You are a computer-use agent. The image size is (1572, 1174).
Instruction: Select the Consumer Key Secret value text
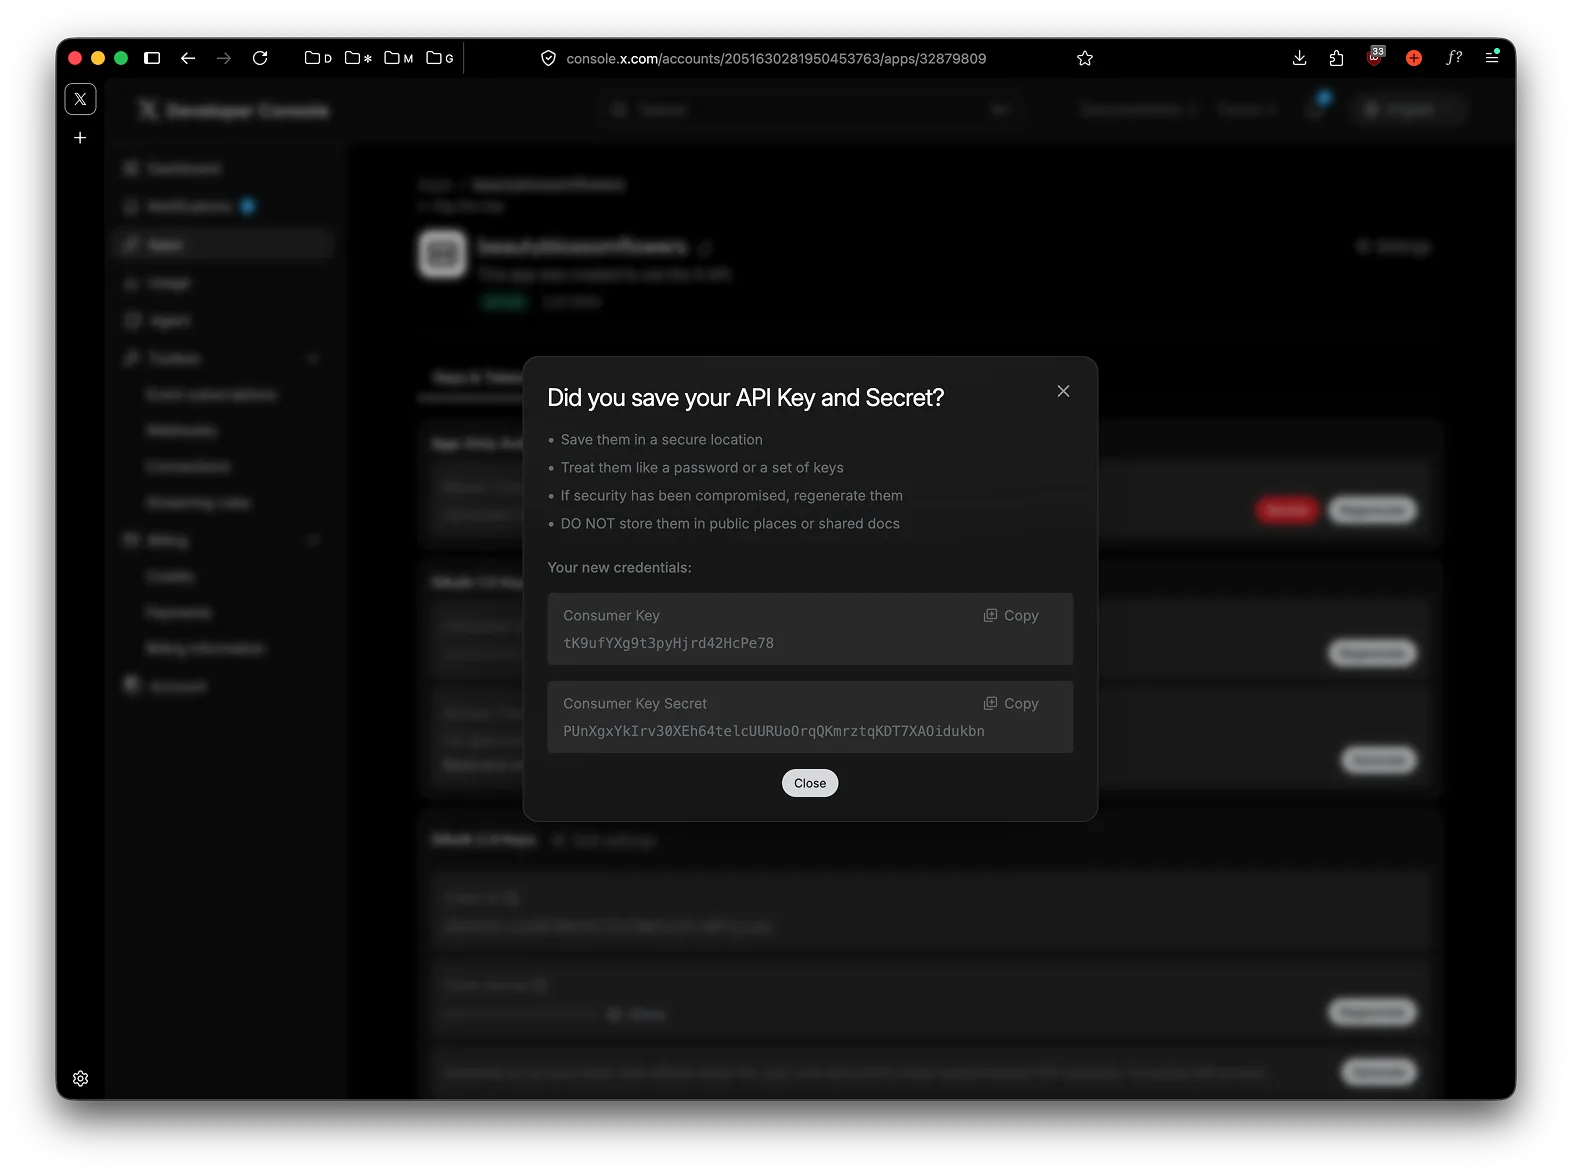click(x=774, y=731)
